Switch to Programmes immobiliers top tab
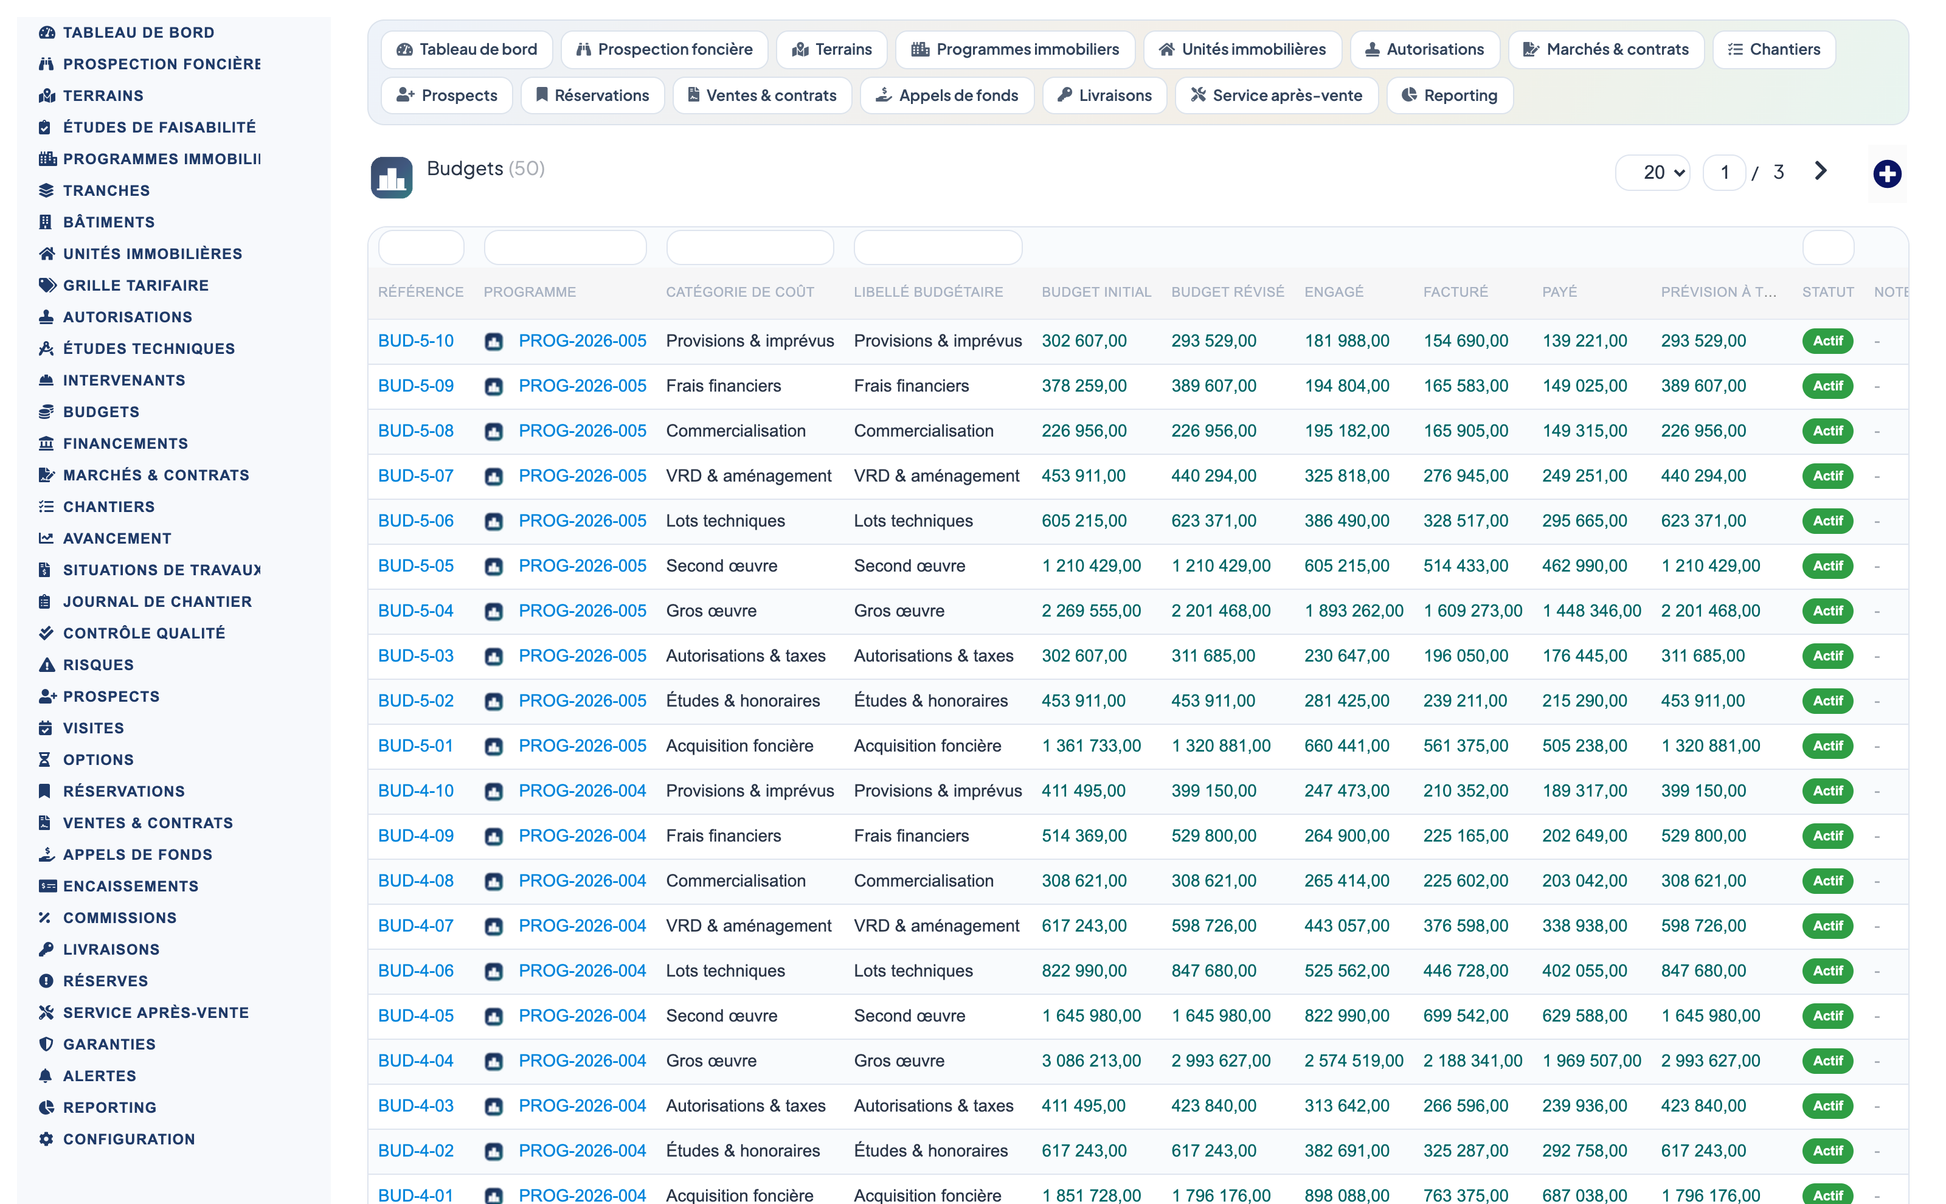This screenshot has width=1946, height=1204. (x=1015, y=49)
